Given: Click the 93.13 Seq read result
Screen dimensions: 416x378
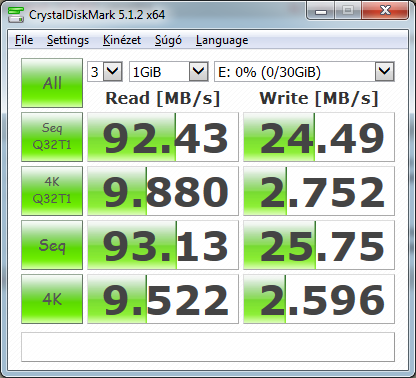Looking at the screenshot, I should 163,245.
